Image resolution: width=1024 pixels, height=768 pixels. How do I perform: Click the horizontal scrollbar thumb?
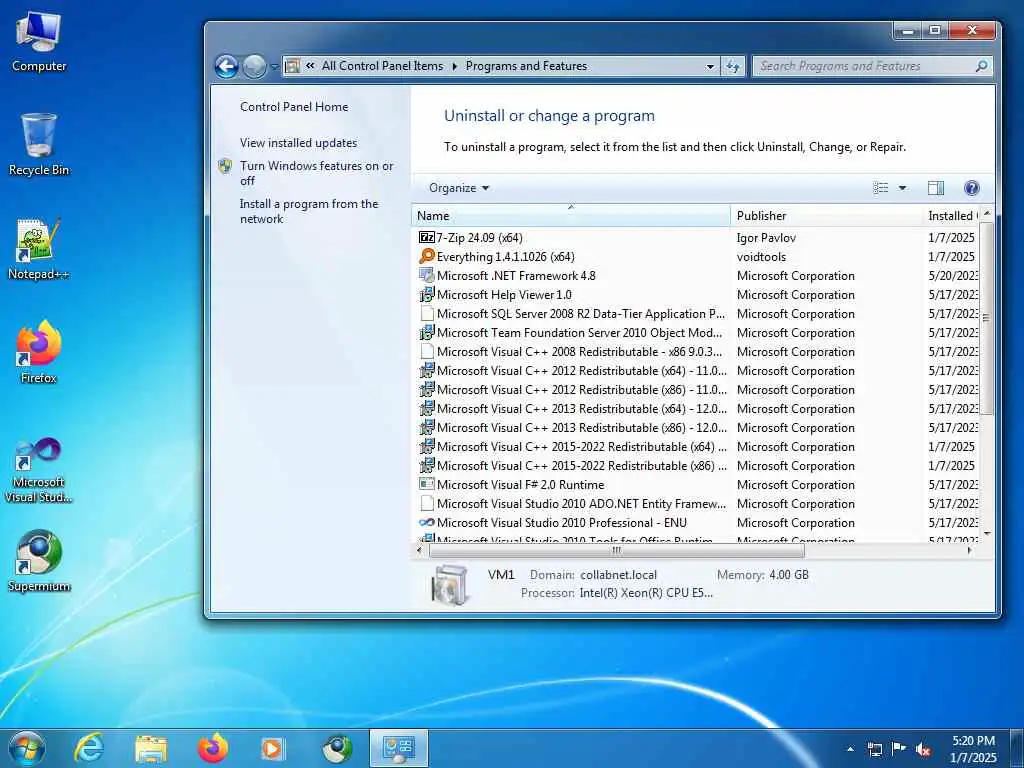coord(616,551)
